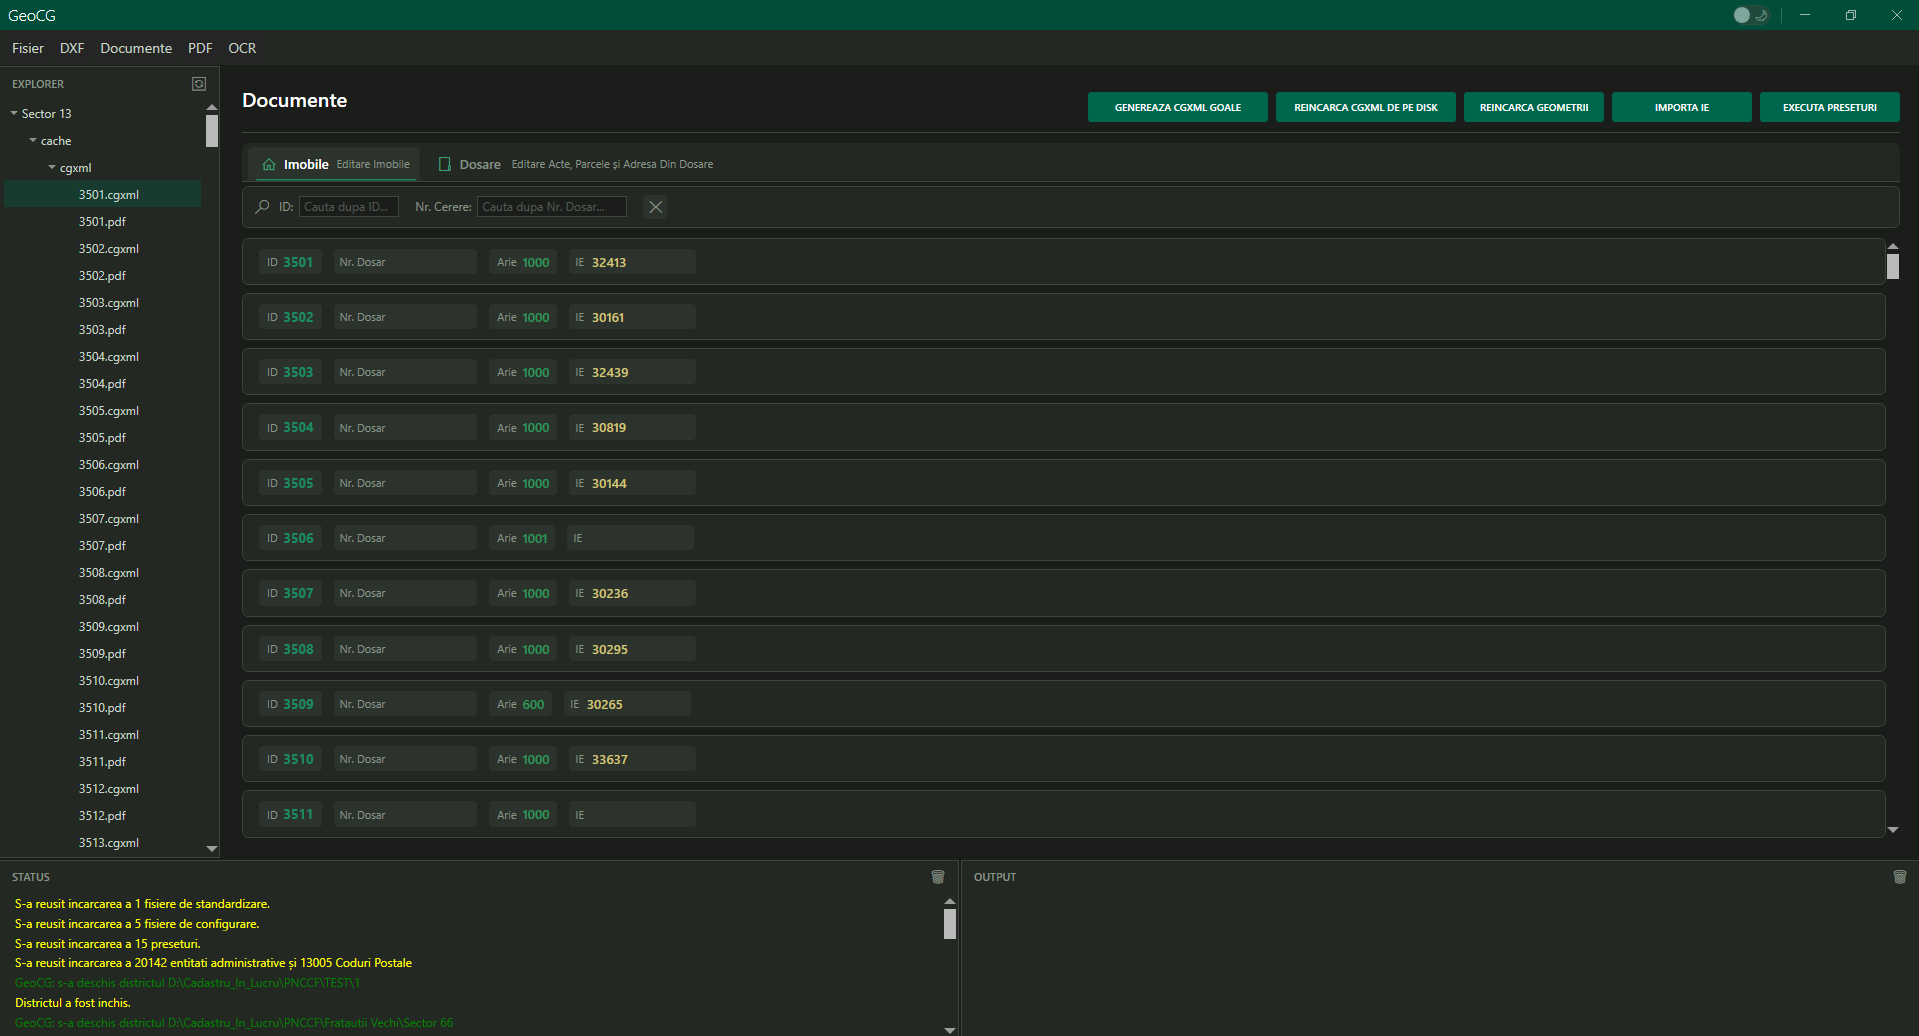The image size is (1919, 1036).
Task: Click the search magnifier icon
Action: [x=262, y=207]
